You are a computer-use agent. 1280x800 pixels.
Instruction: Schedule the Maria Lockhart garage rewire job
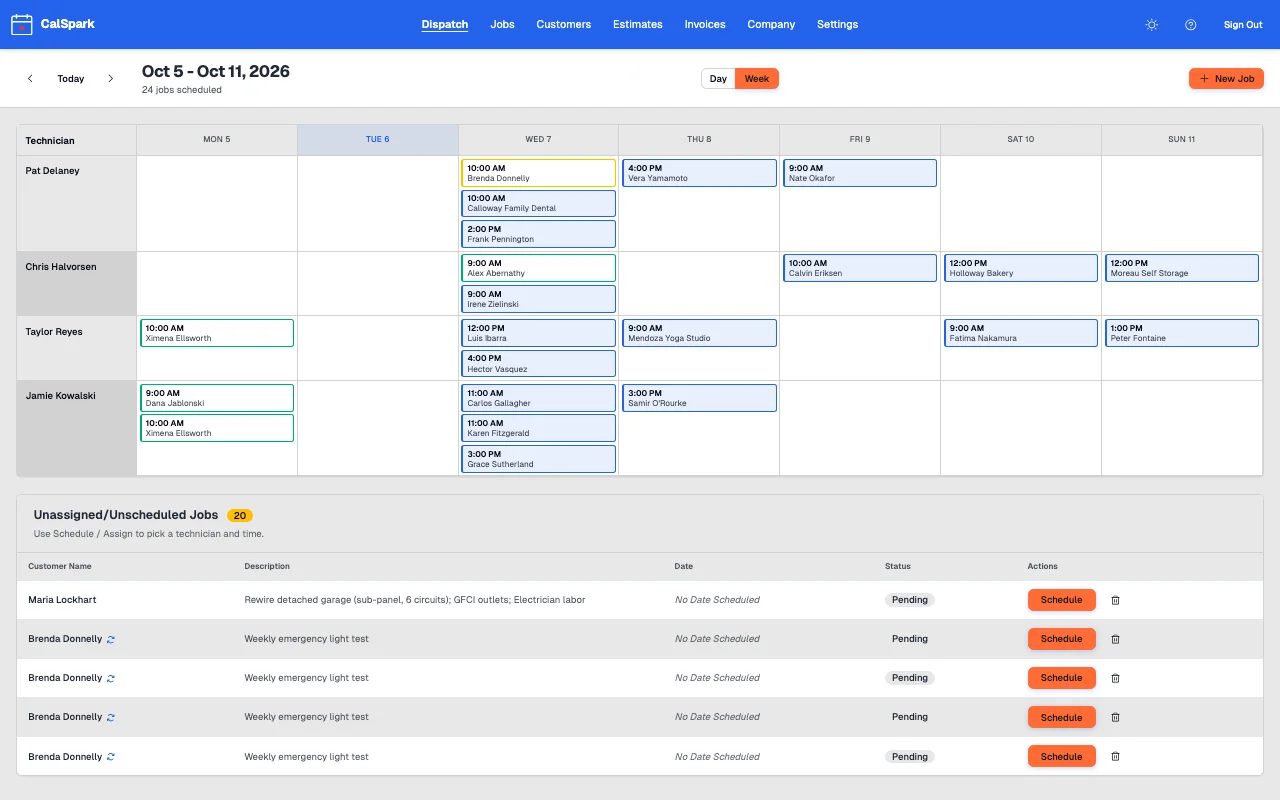[1061, 600]
